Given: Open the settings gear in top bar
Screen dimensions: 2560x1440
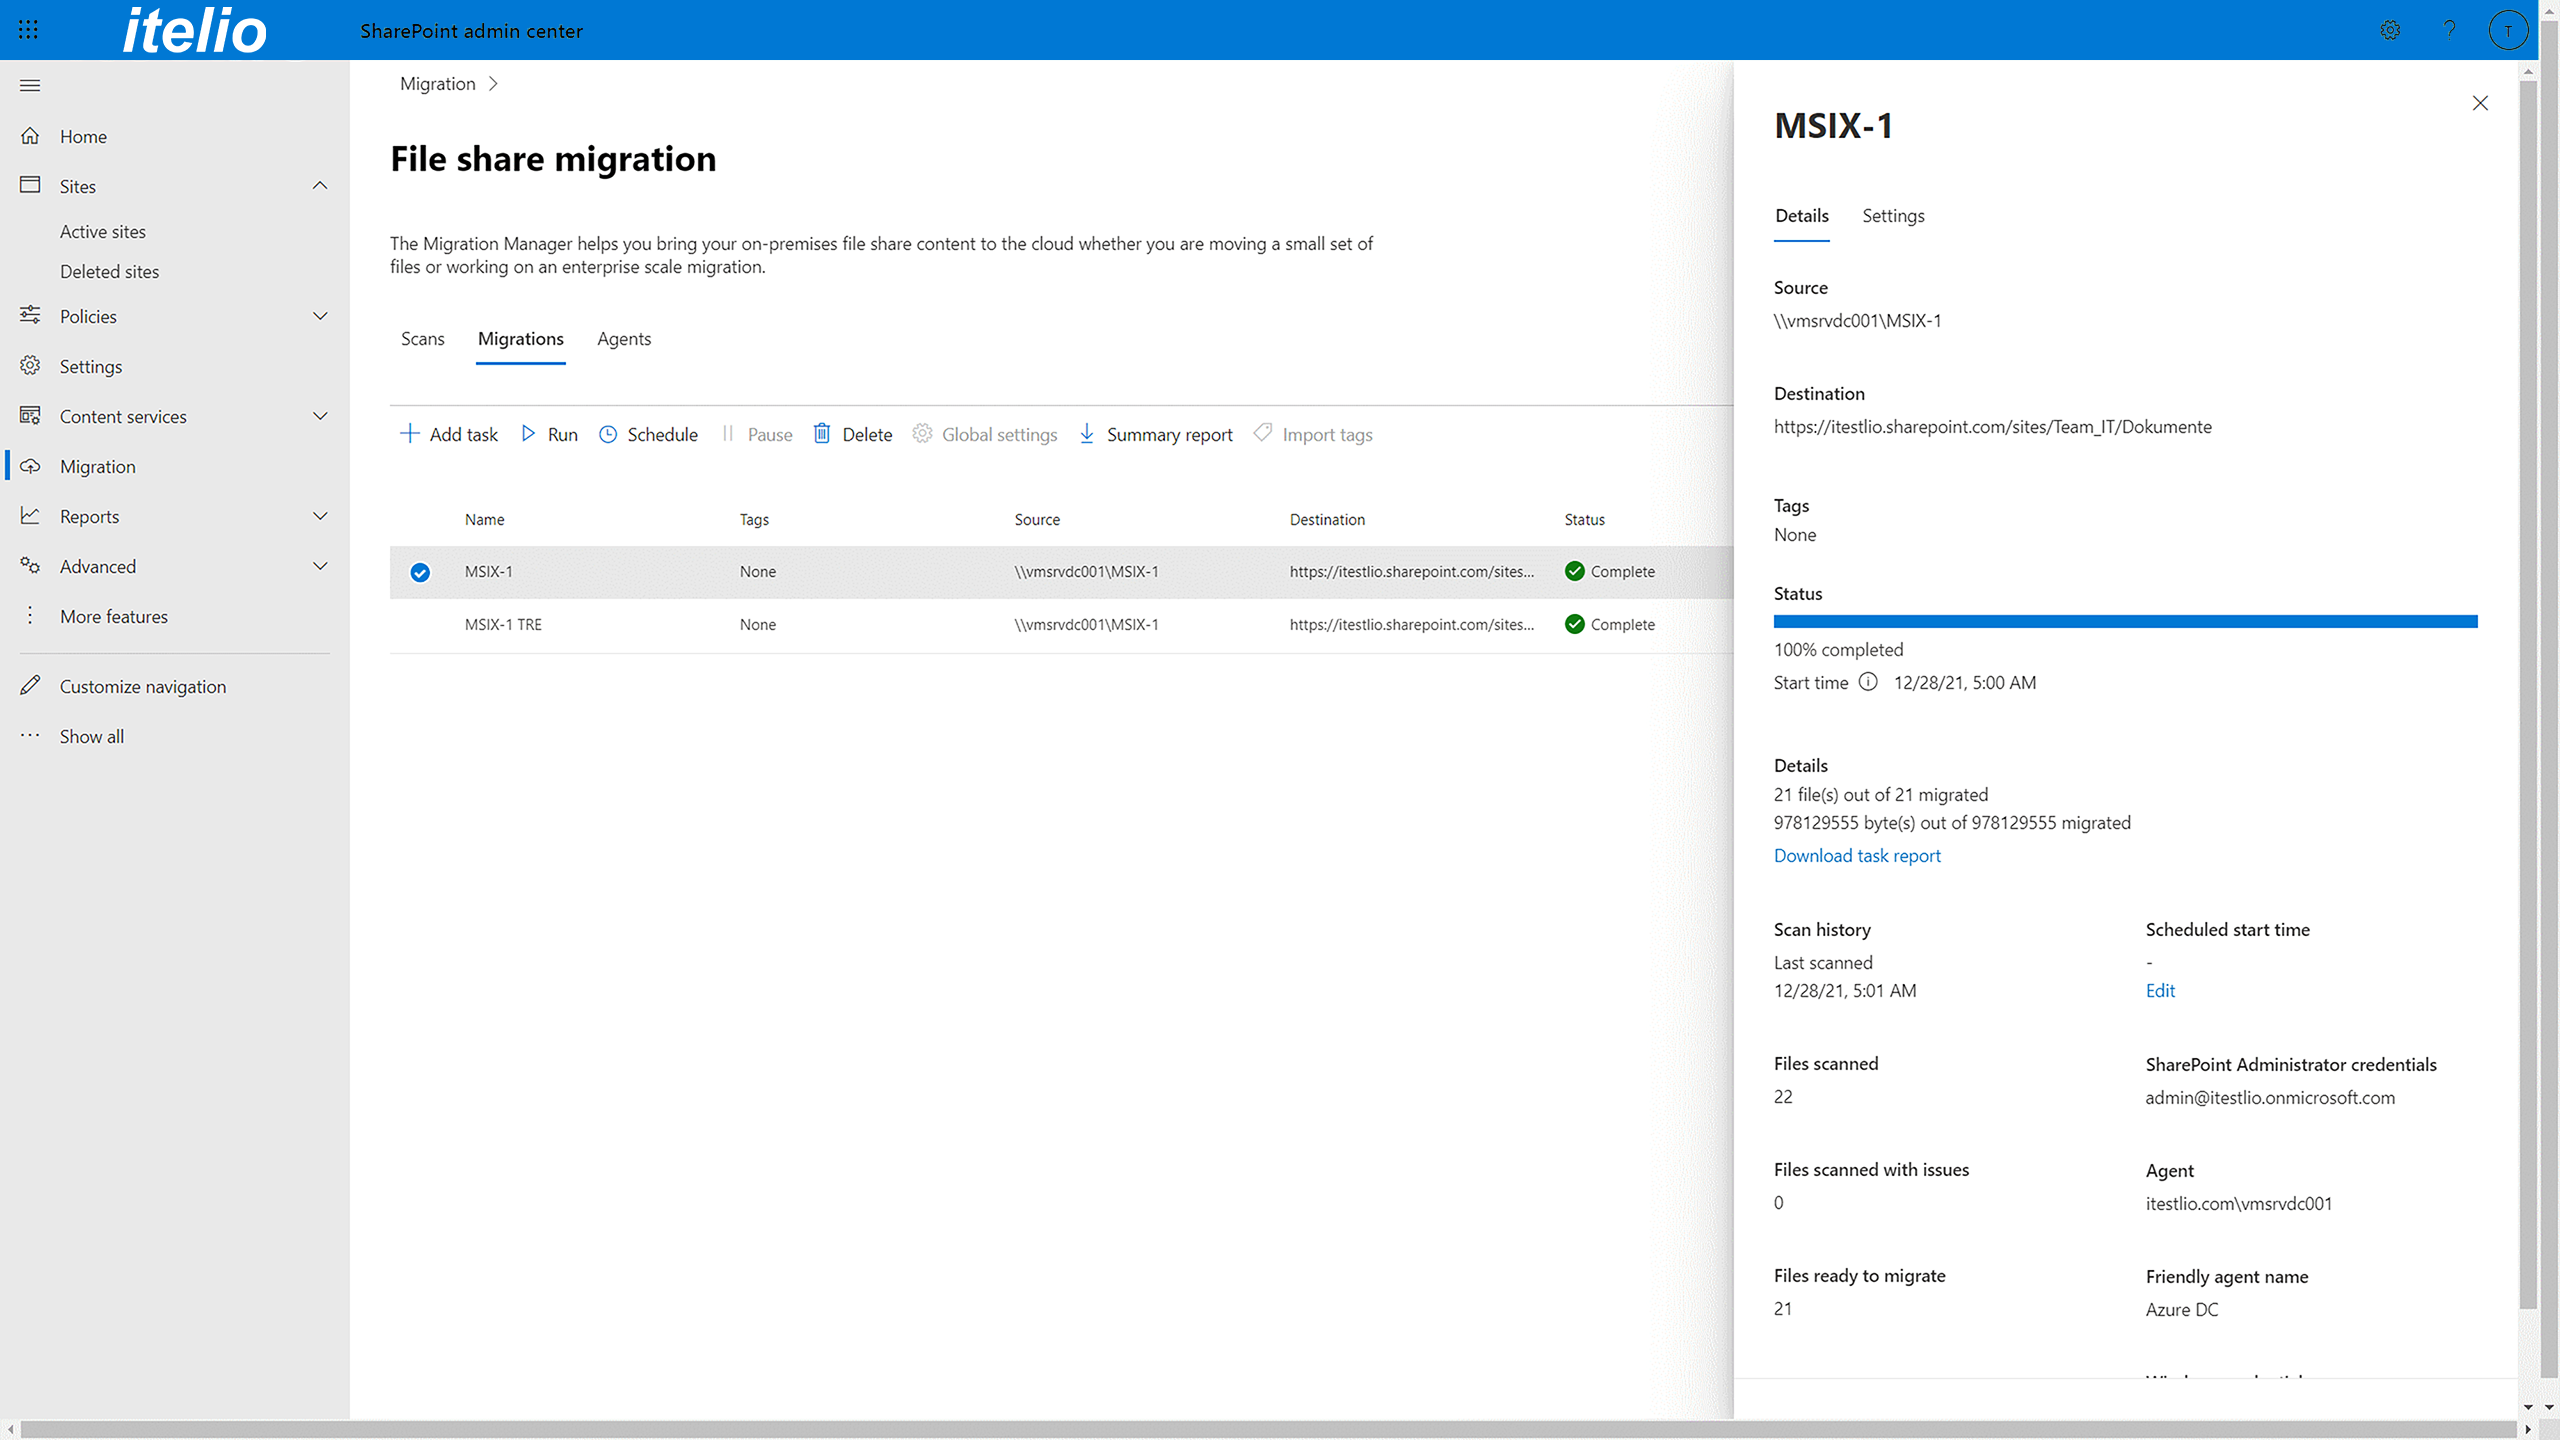Looking at the screenshot, I should 2390,30.
